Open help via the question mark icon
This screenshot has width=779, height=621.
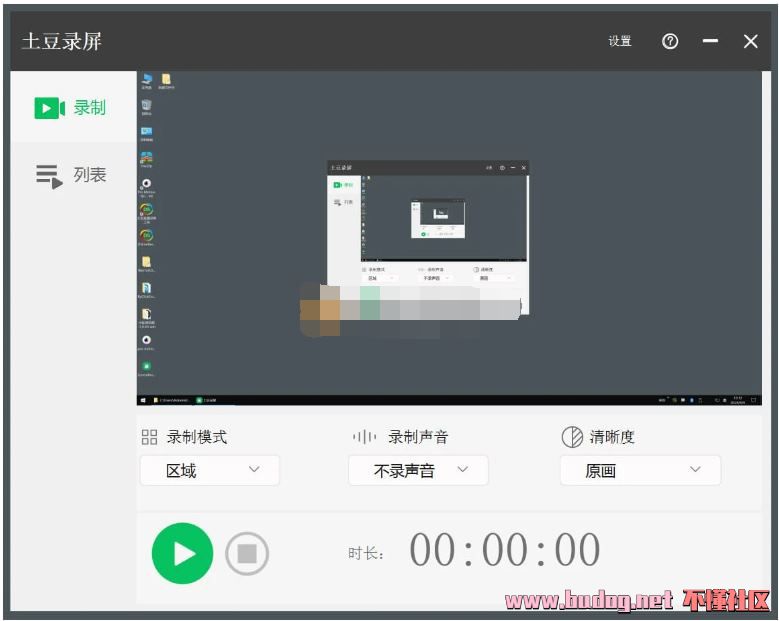coord(670,41)
